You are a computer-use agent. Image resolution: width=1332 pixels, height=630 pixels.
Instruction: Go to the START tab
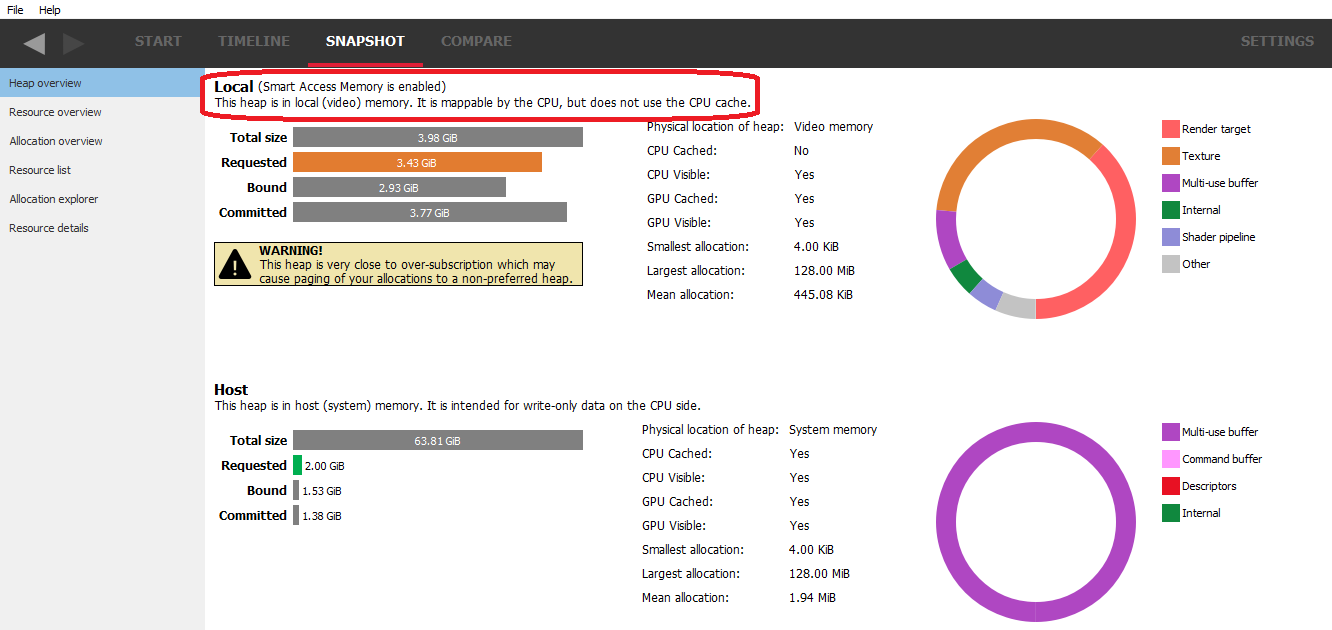(x=158, y=42)
